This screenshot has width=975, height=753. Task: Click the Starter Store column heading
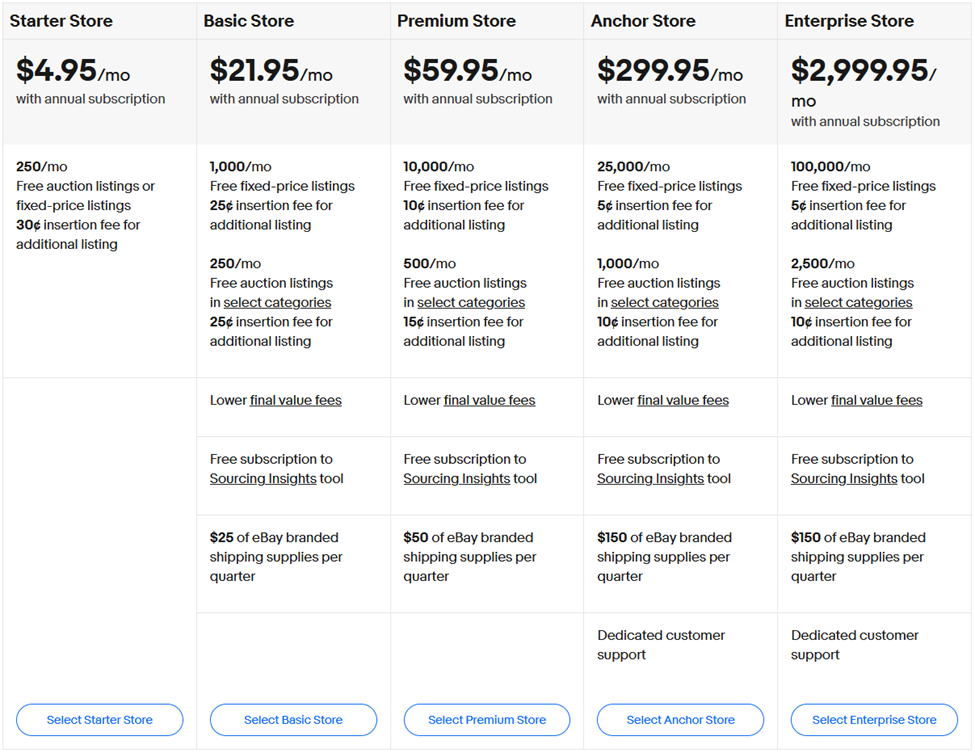point(61,21)
